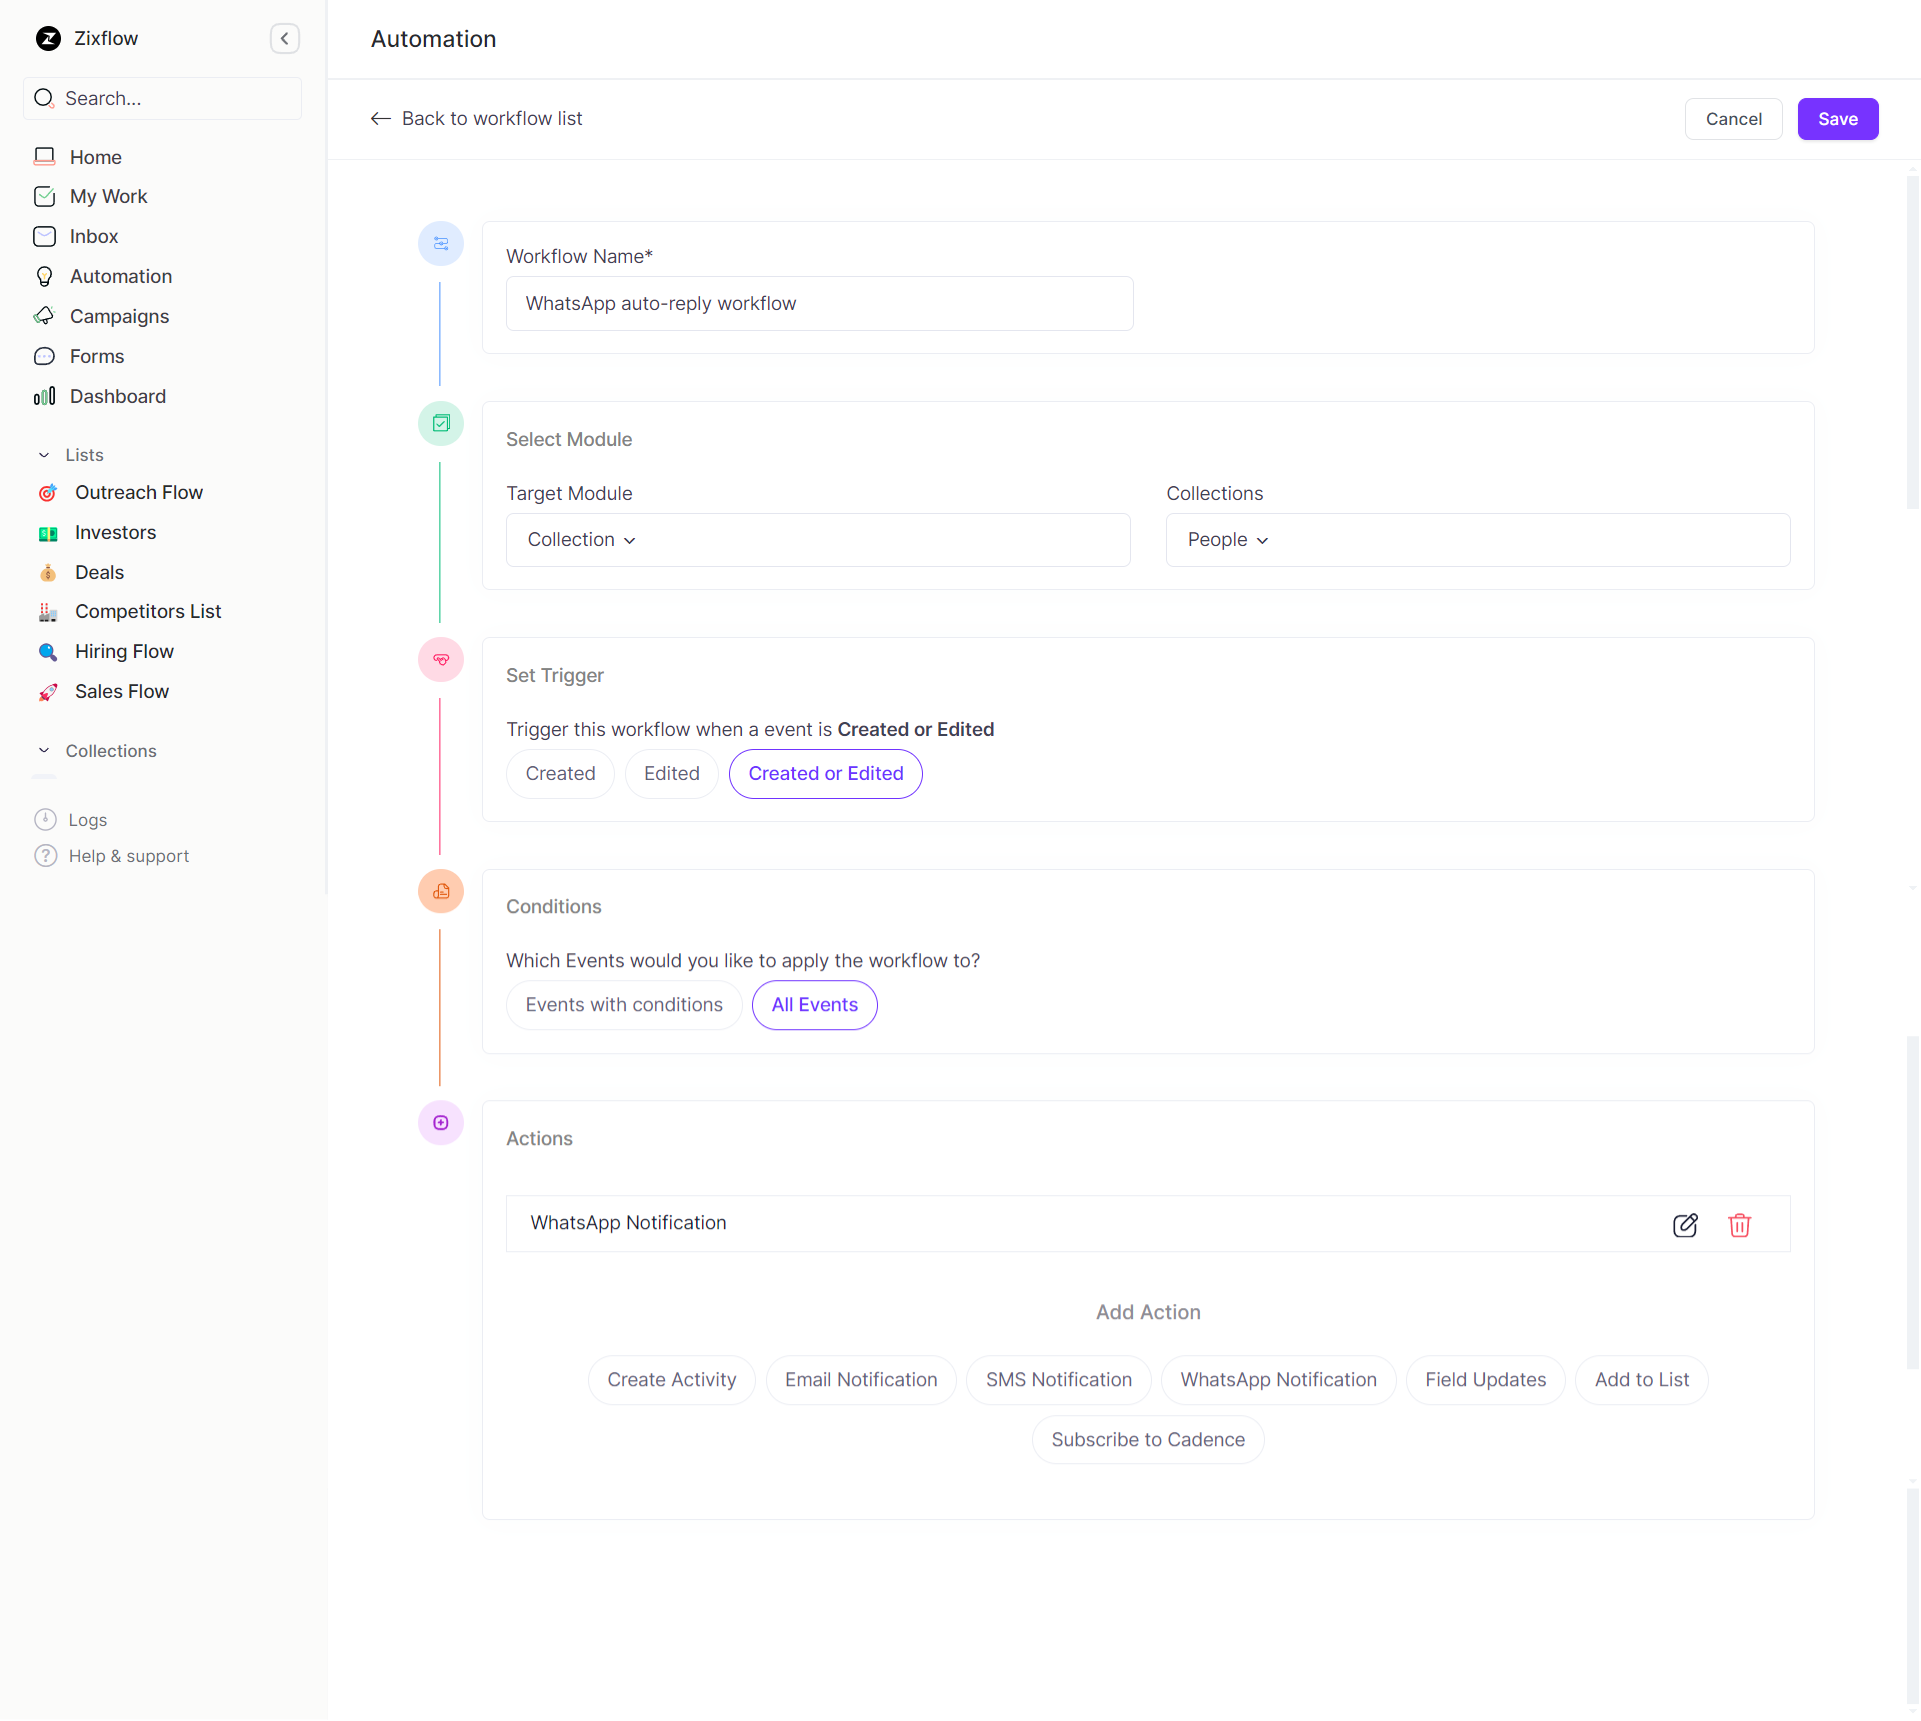1921x1721 pixels.
Task: Go back to workflow list
Action: (x=476, y=118)
